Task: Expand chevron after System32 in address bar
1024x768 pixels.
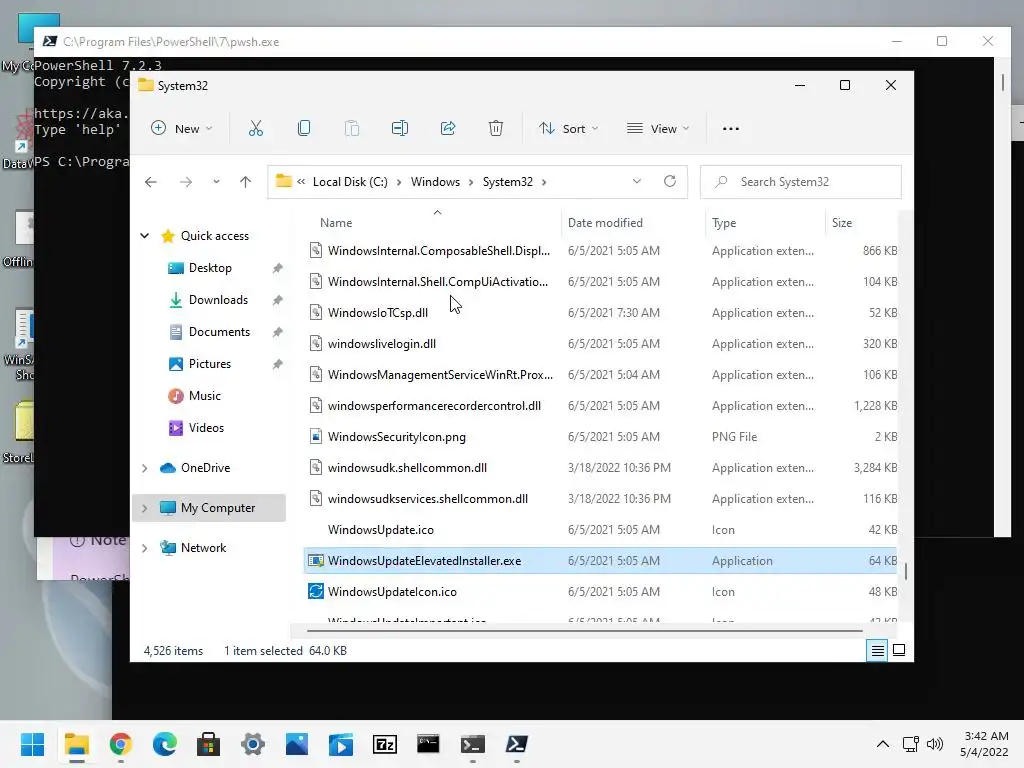Action: [544, 182]
